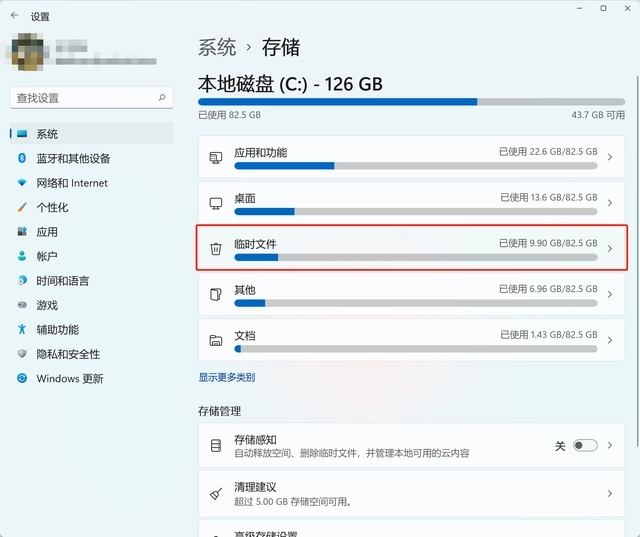Open 蓝牙和其他设备 settings page
640x537 pixels.
pos(92,158)
